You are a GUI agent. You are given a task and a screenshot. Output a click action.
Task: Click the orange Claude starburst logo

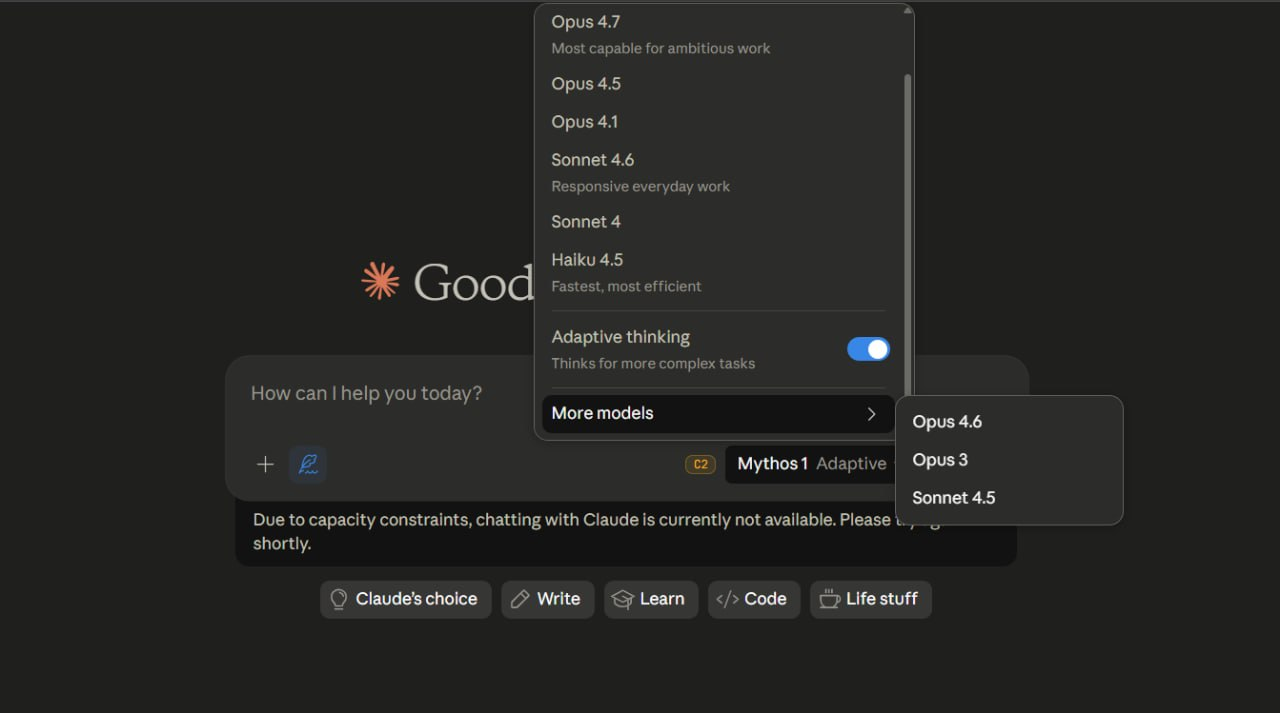tap(380, 281)
